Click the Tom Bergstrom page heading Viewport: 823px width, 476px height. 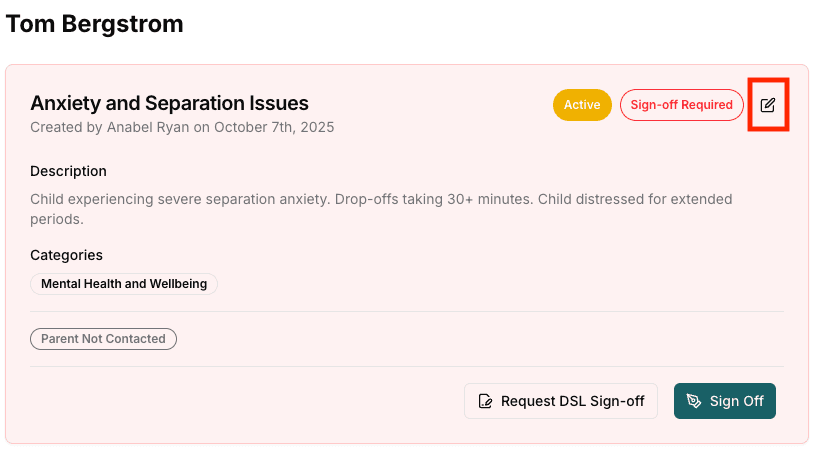(95, 25)
